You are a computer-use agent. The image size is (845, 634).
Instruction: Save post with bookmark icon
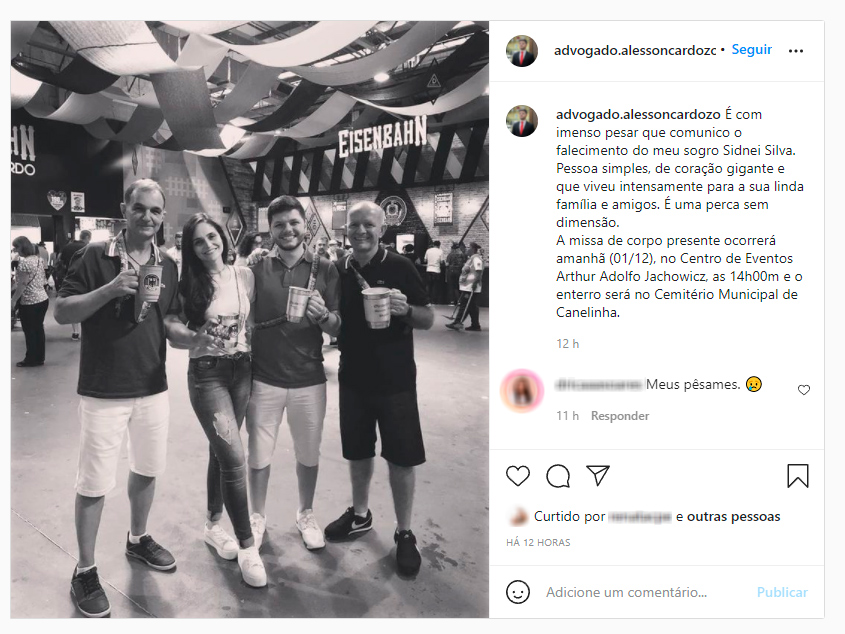(798, 476)
